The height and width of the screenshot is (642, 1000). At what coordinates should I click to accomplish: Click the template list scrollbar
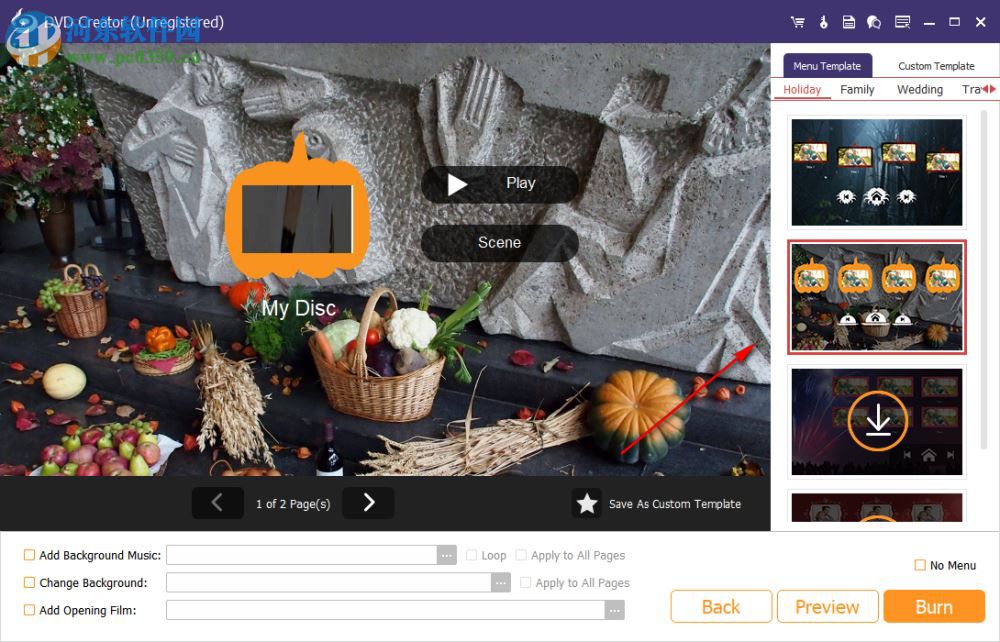tap(984, 281)
